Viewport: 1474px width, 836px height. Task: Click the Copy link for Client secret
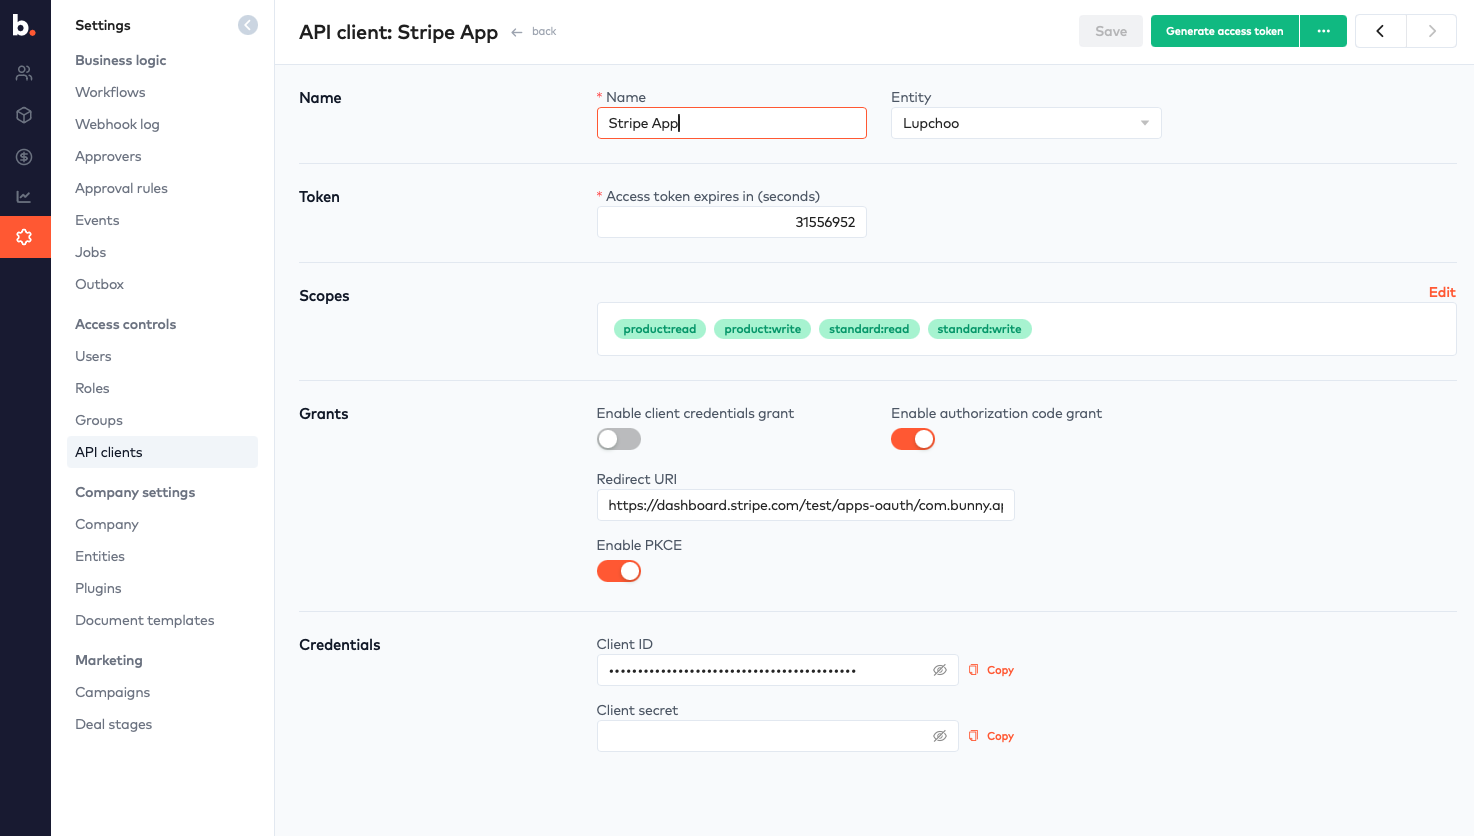point(1000,736)
